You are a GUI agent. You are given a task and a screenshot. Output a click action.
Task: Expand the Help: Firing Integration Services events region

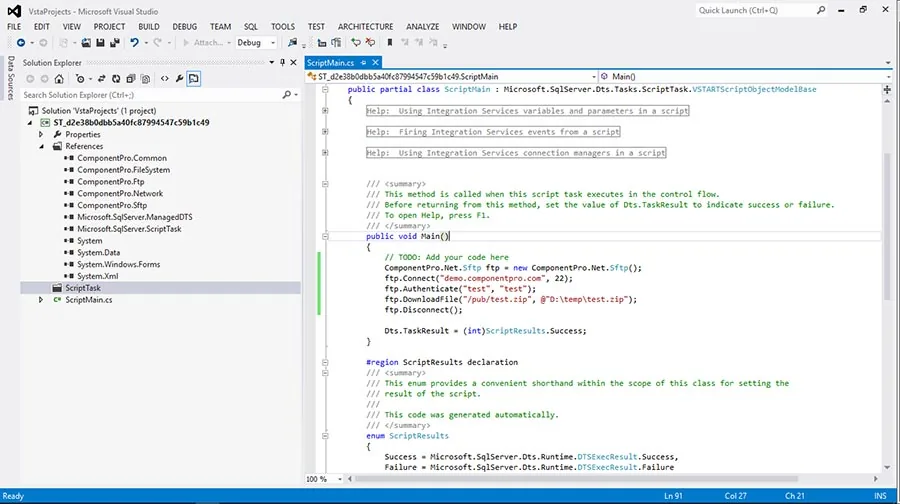click(325, 131)
